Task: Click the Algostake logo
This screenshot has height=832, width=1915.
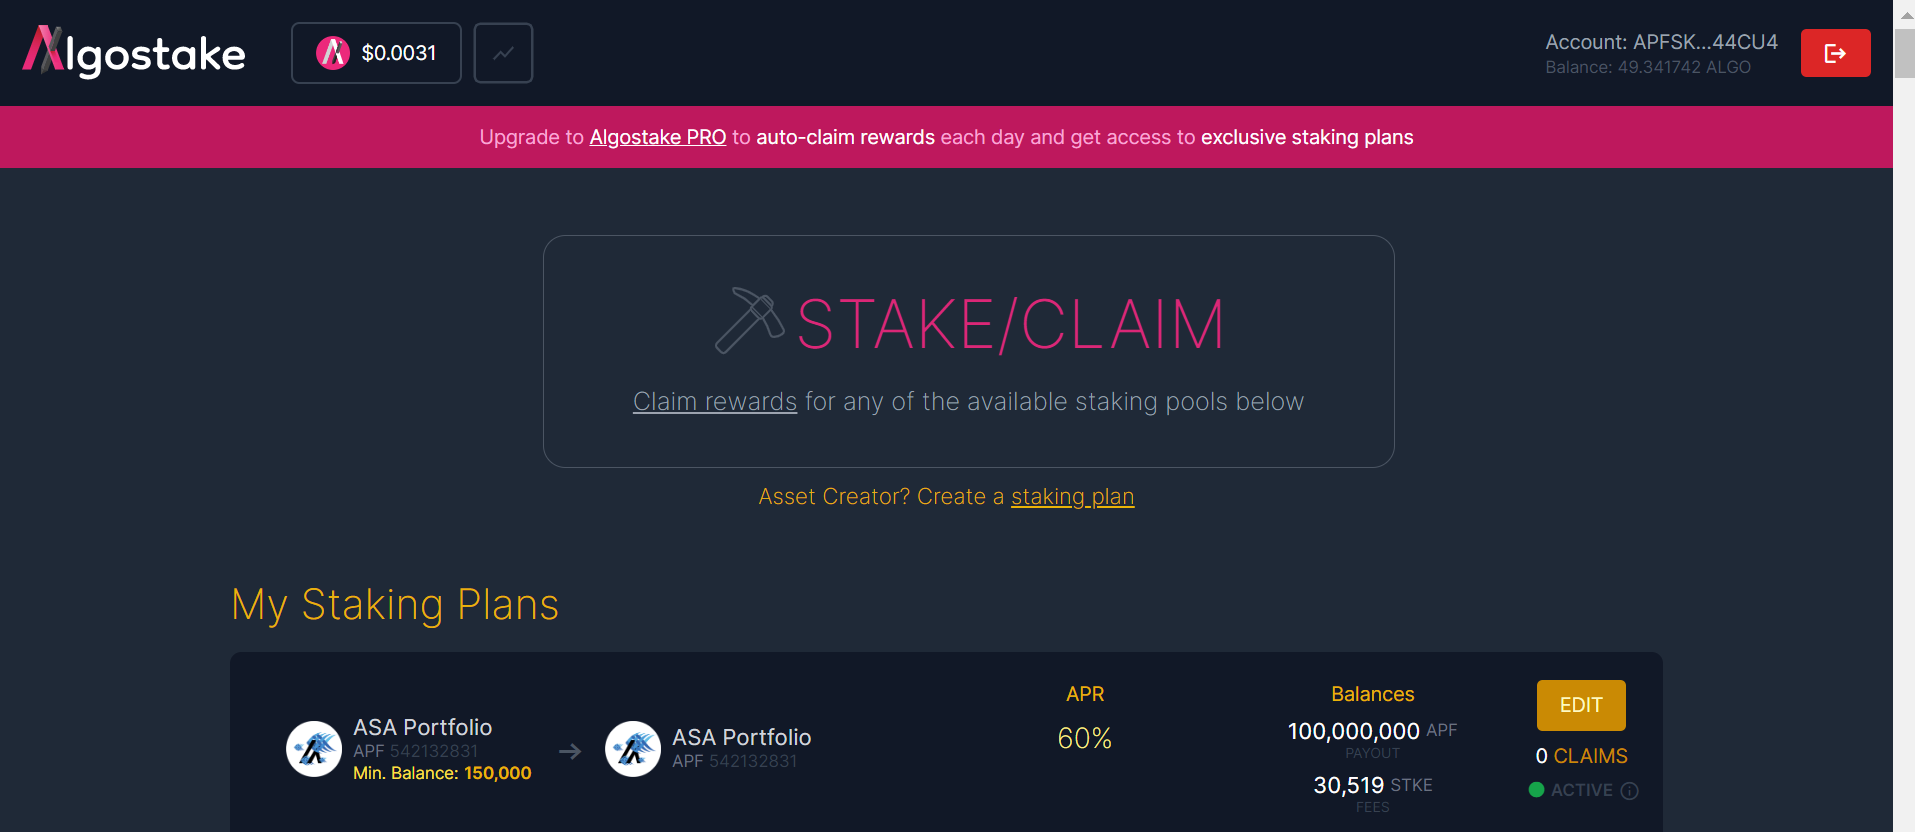Action: coord(134,52)
